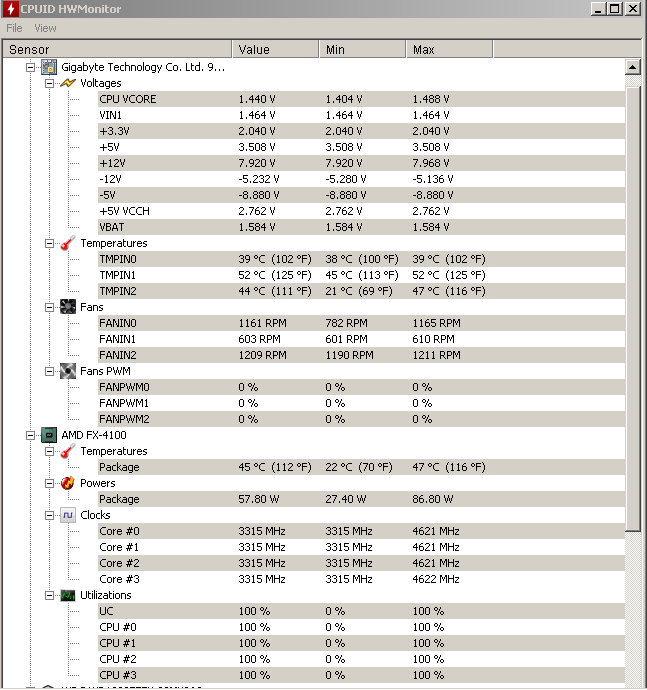Select the TMPIN2 temperature row
Screen dimensions: 647x690
tap(361, 291)
